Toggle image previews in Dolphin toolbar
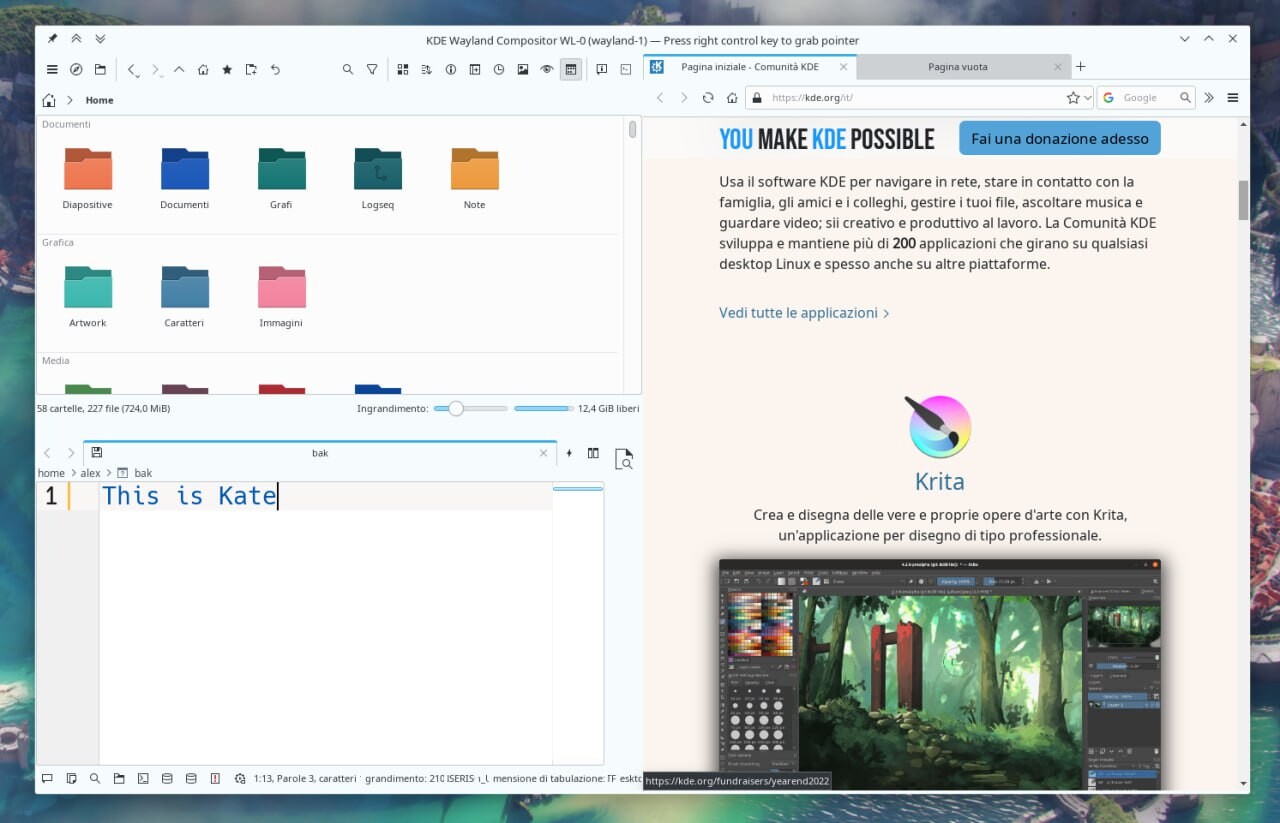Screen dimensions: 1280x823 [523, 70]
